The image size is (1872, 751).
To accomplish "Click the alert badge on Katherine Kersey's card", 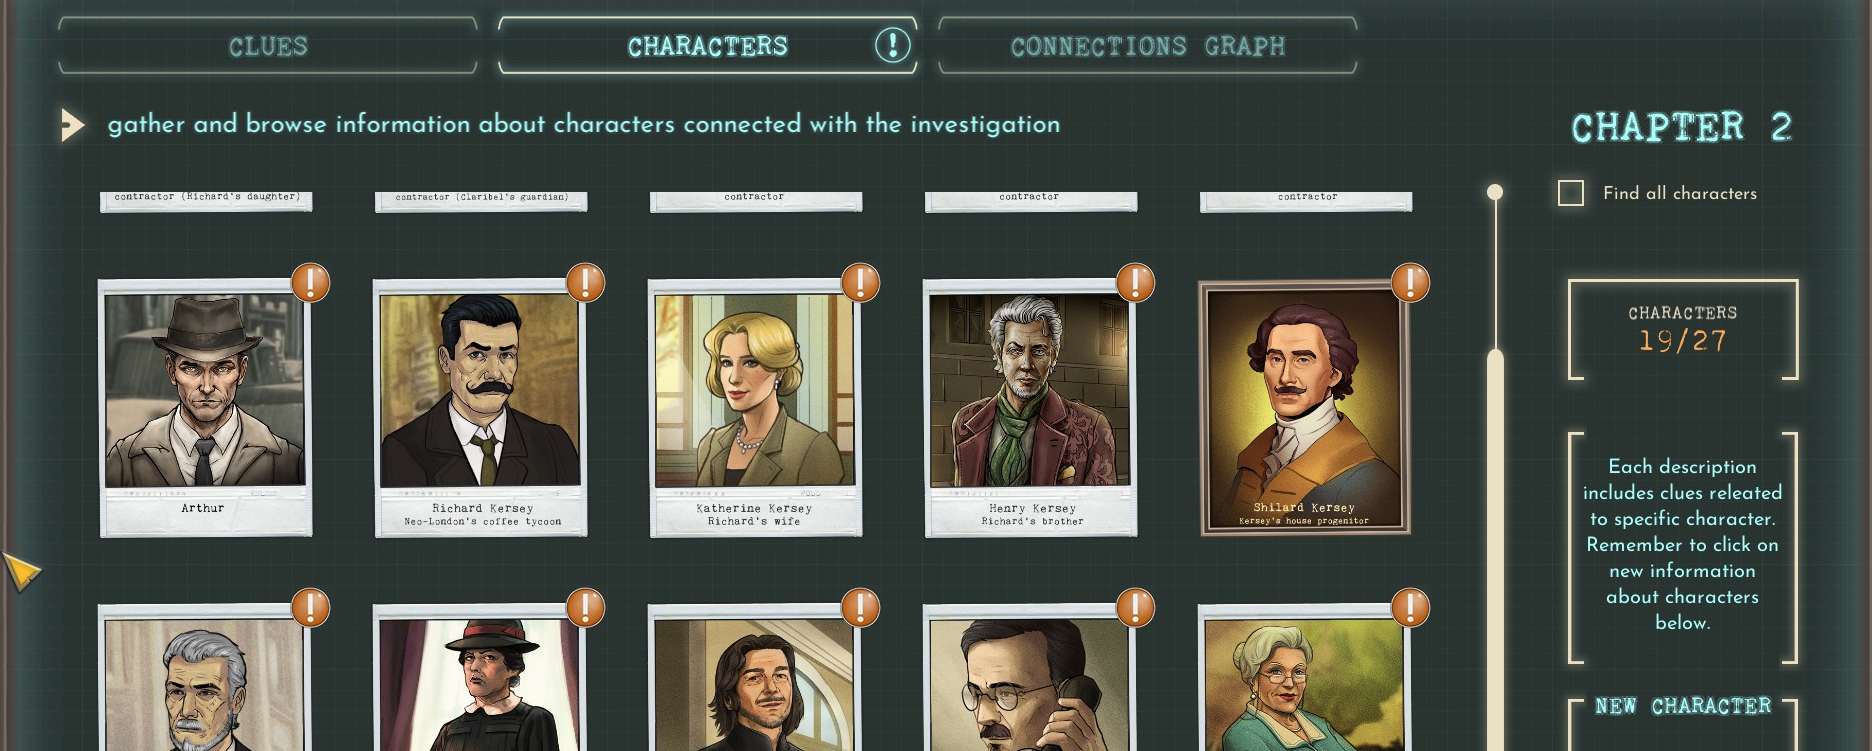I will [x=861, y=282].
